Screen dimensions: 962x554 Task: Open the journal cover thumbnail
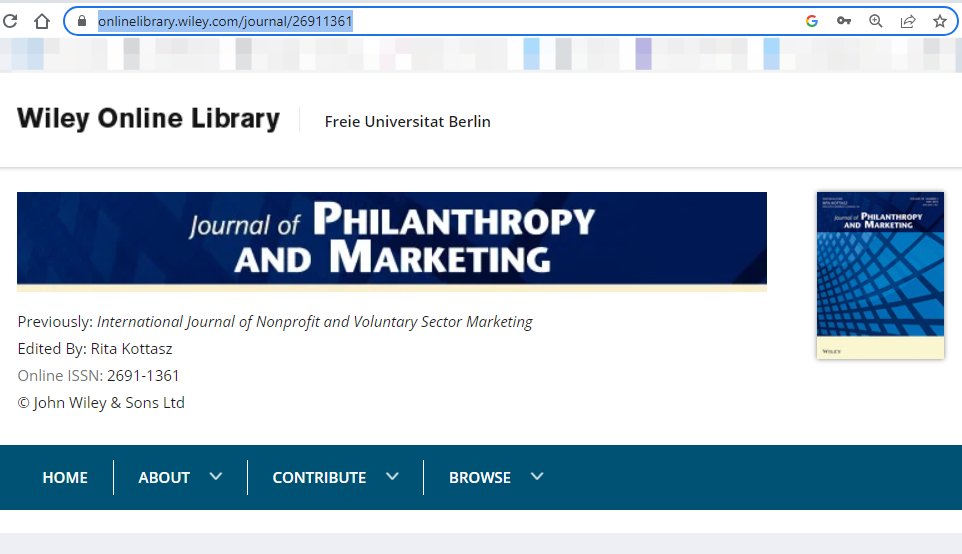(880, 275)
